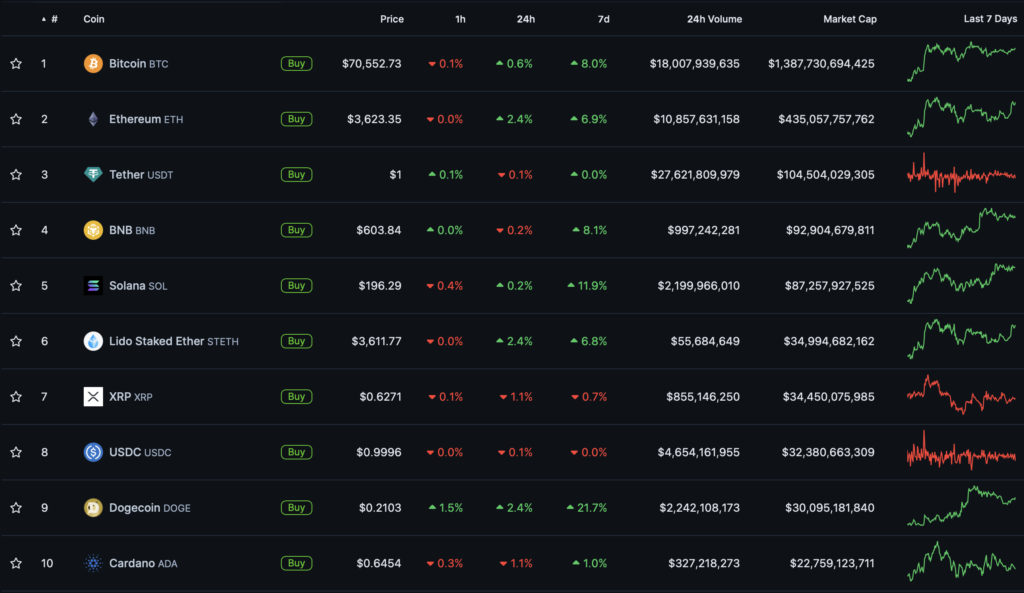1024x593 pixels.
Task: Click the Dogecoin logo icon
Action: pos(93,508)
